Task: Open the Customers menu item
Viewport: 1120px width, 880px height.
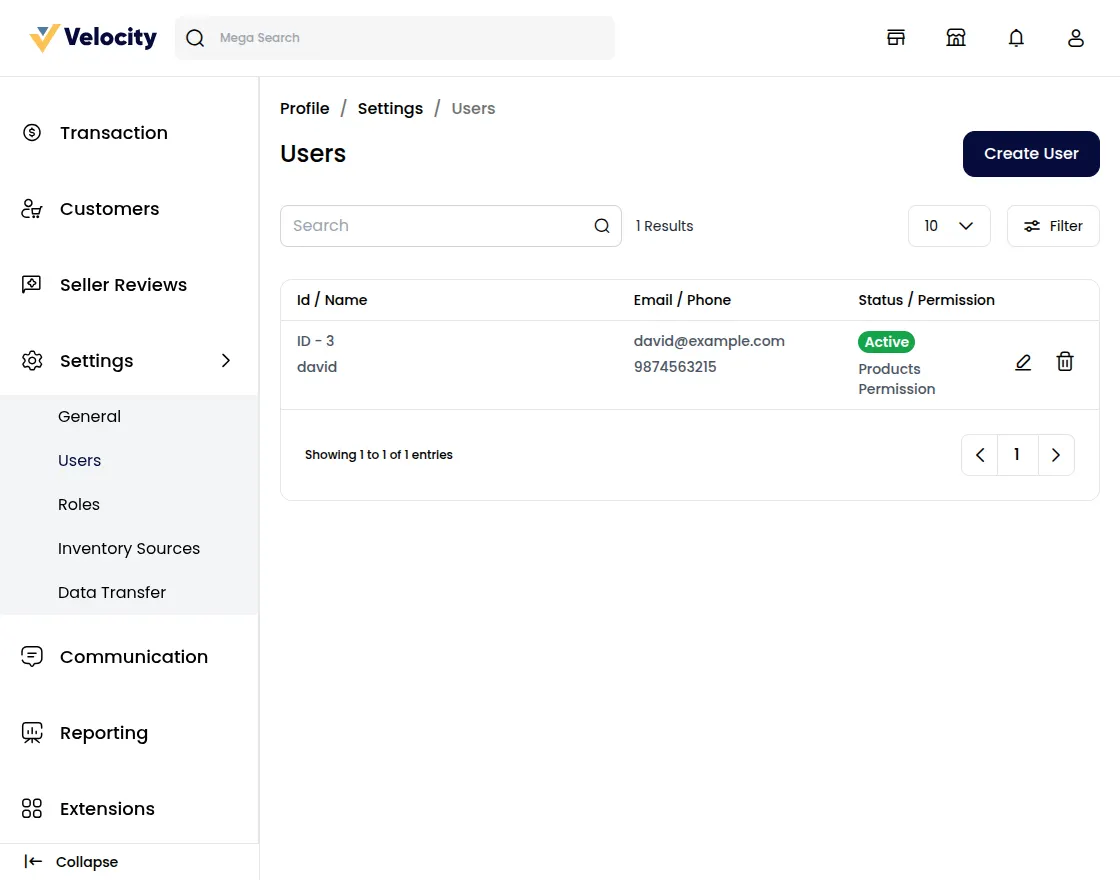Action: [109, 209]
